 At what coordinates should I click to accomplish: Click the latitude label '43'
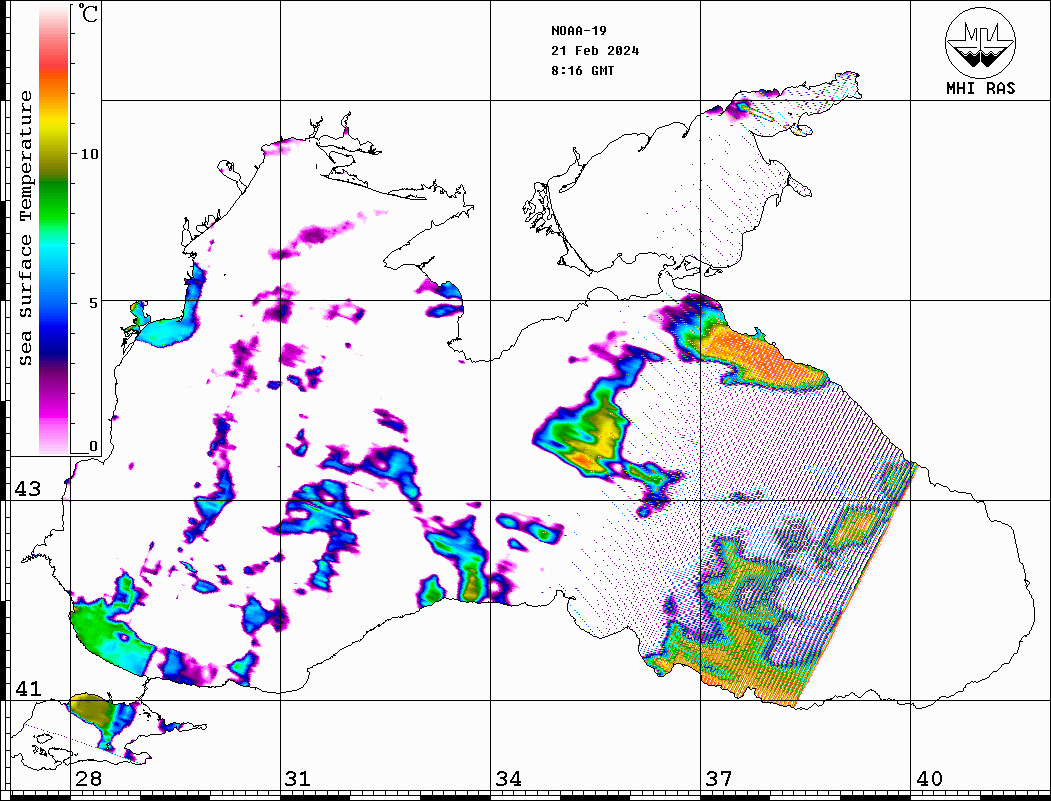[x=27, y=489]
